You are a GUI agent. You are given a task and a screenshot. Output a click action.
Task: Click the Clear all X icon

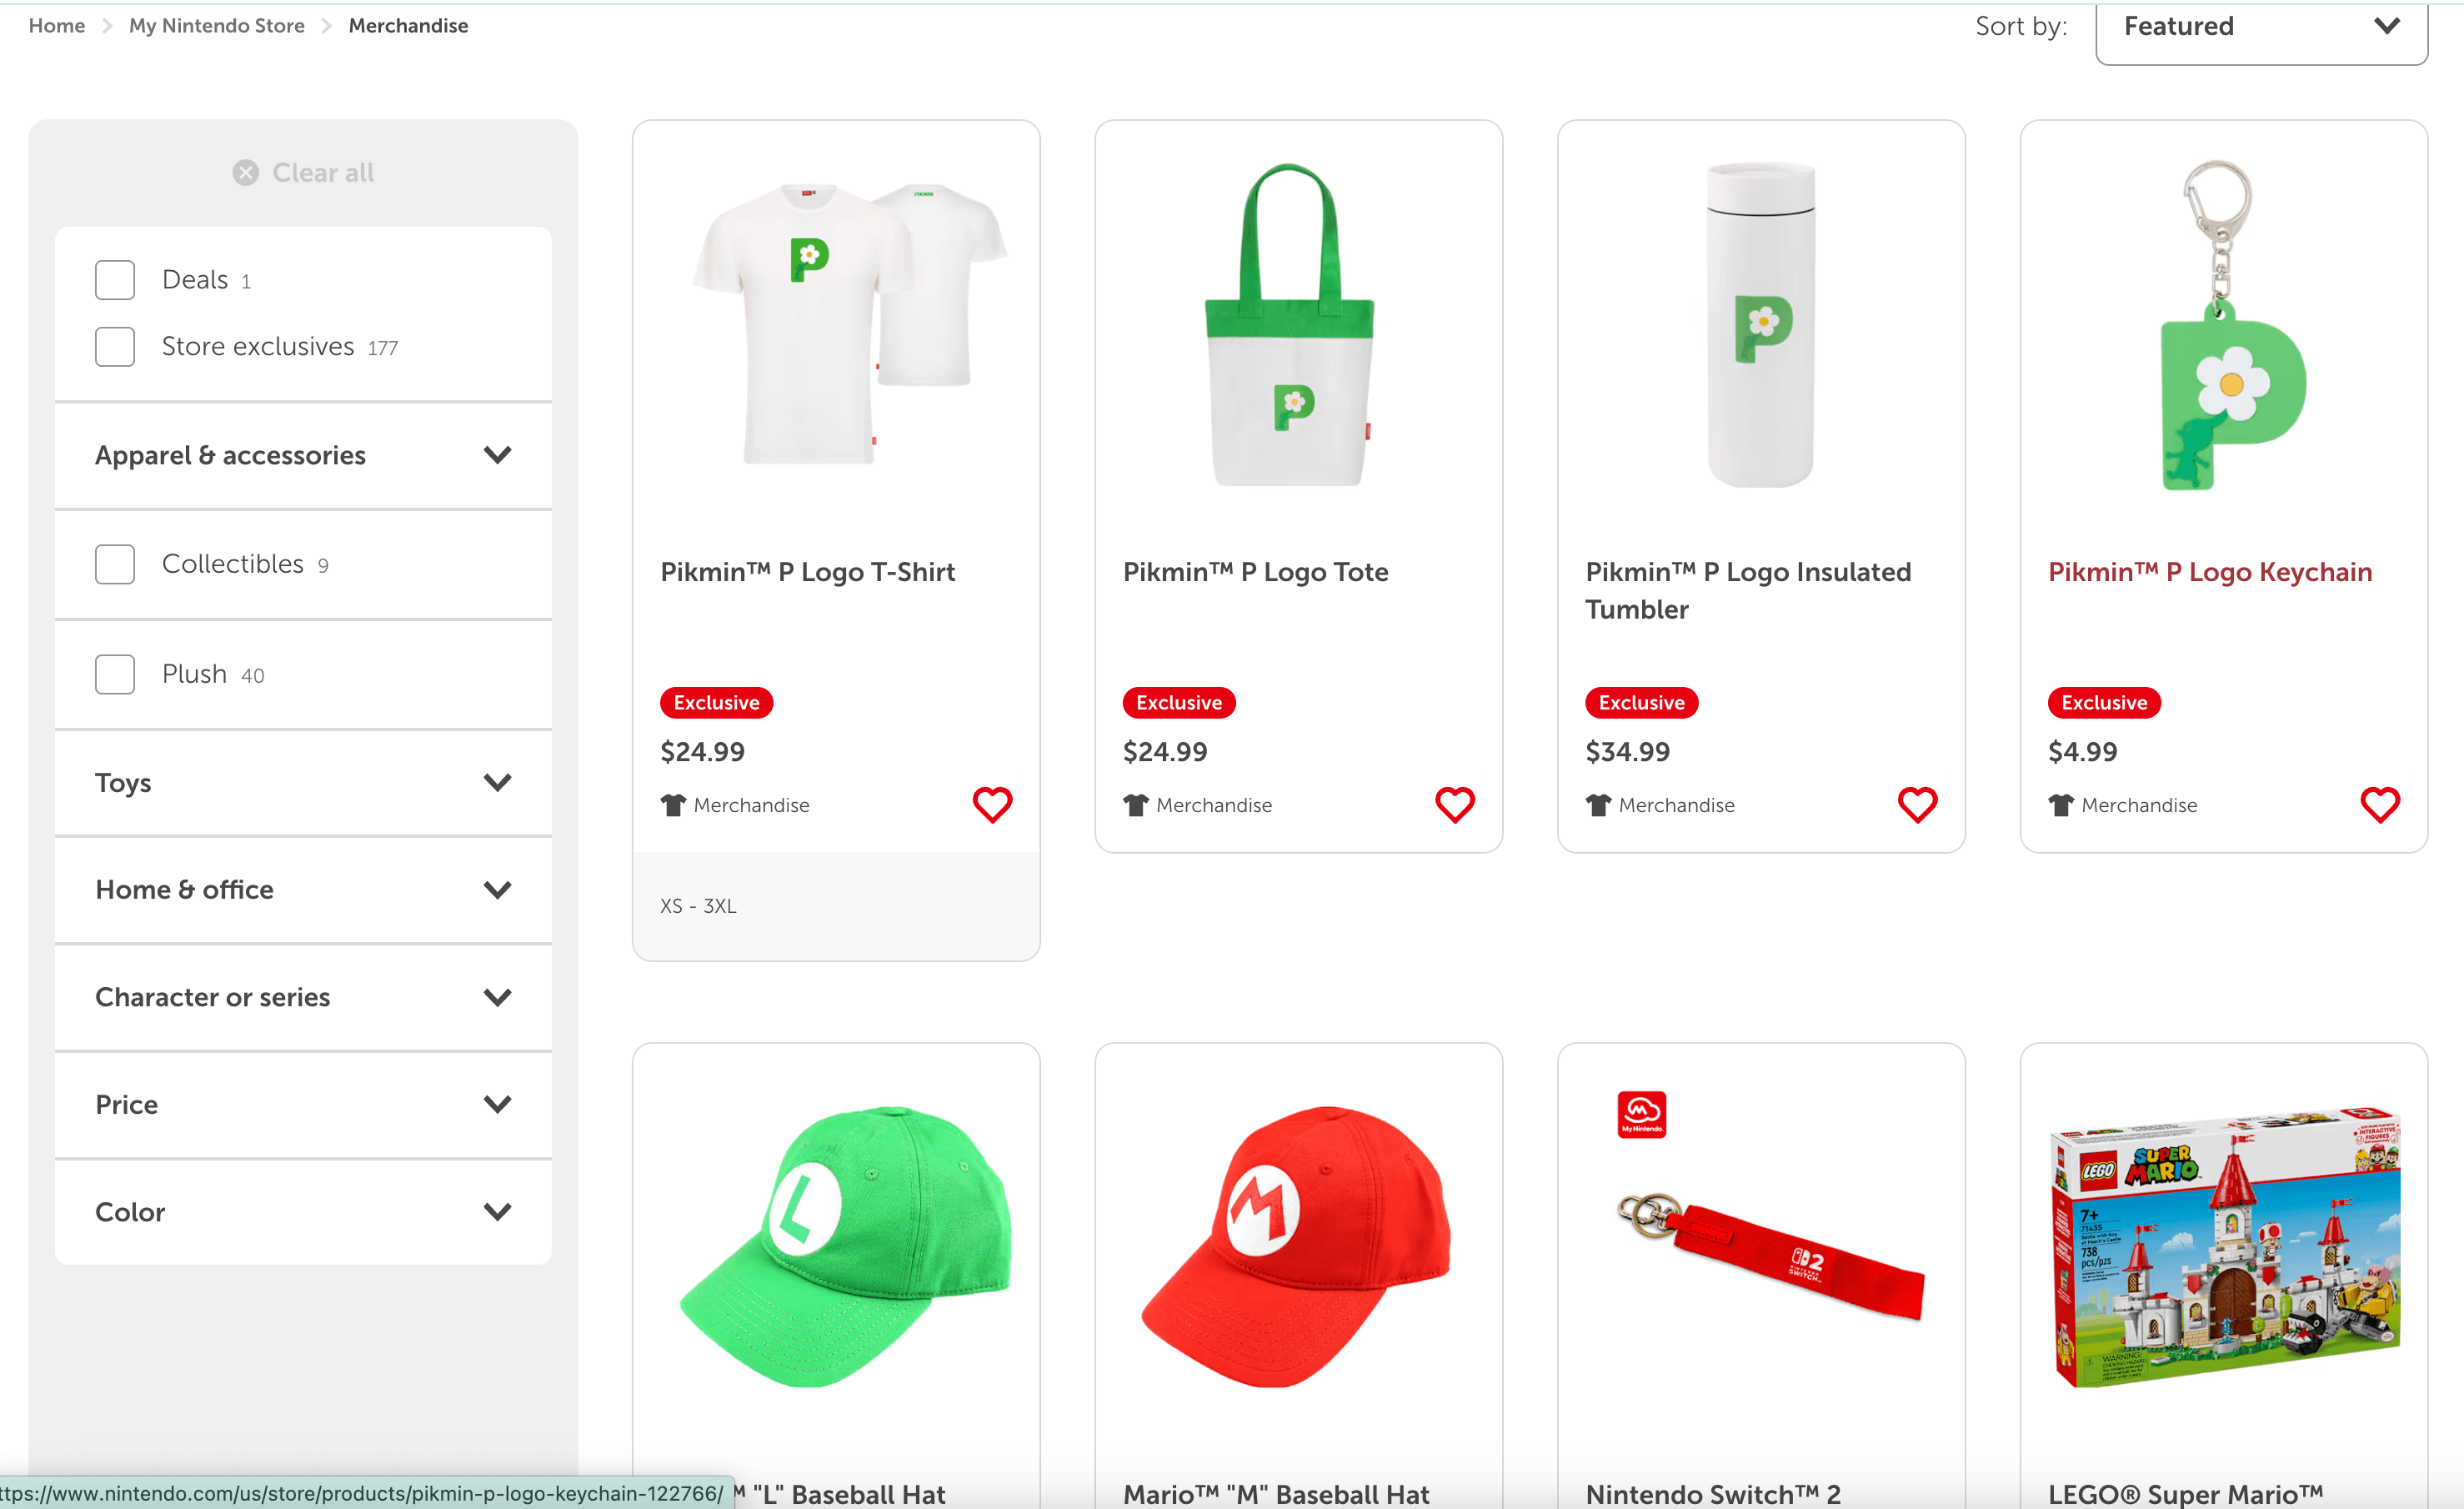(245, 173)
